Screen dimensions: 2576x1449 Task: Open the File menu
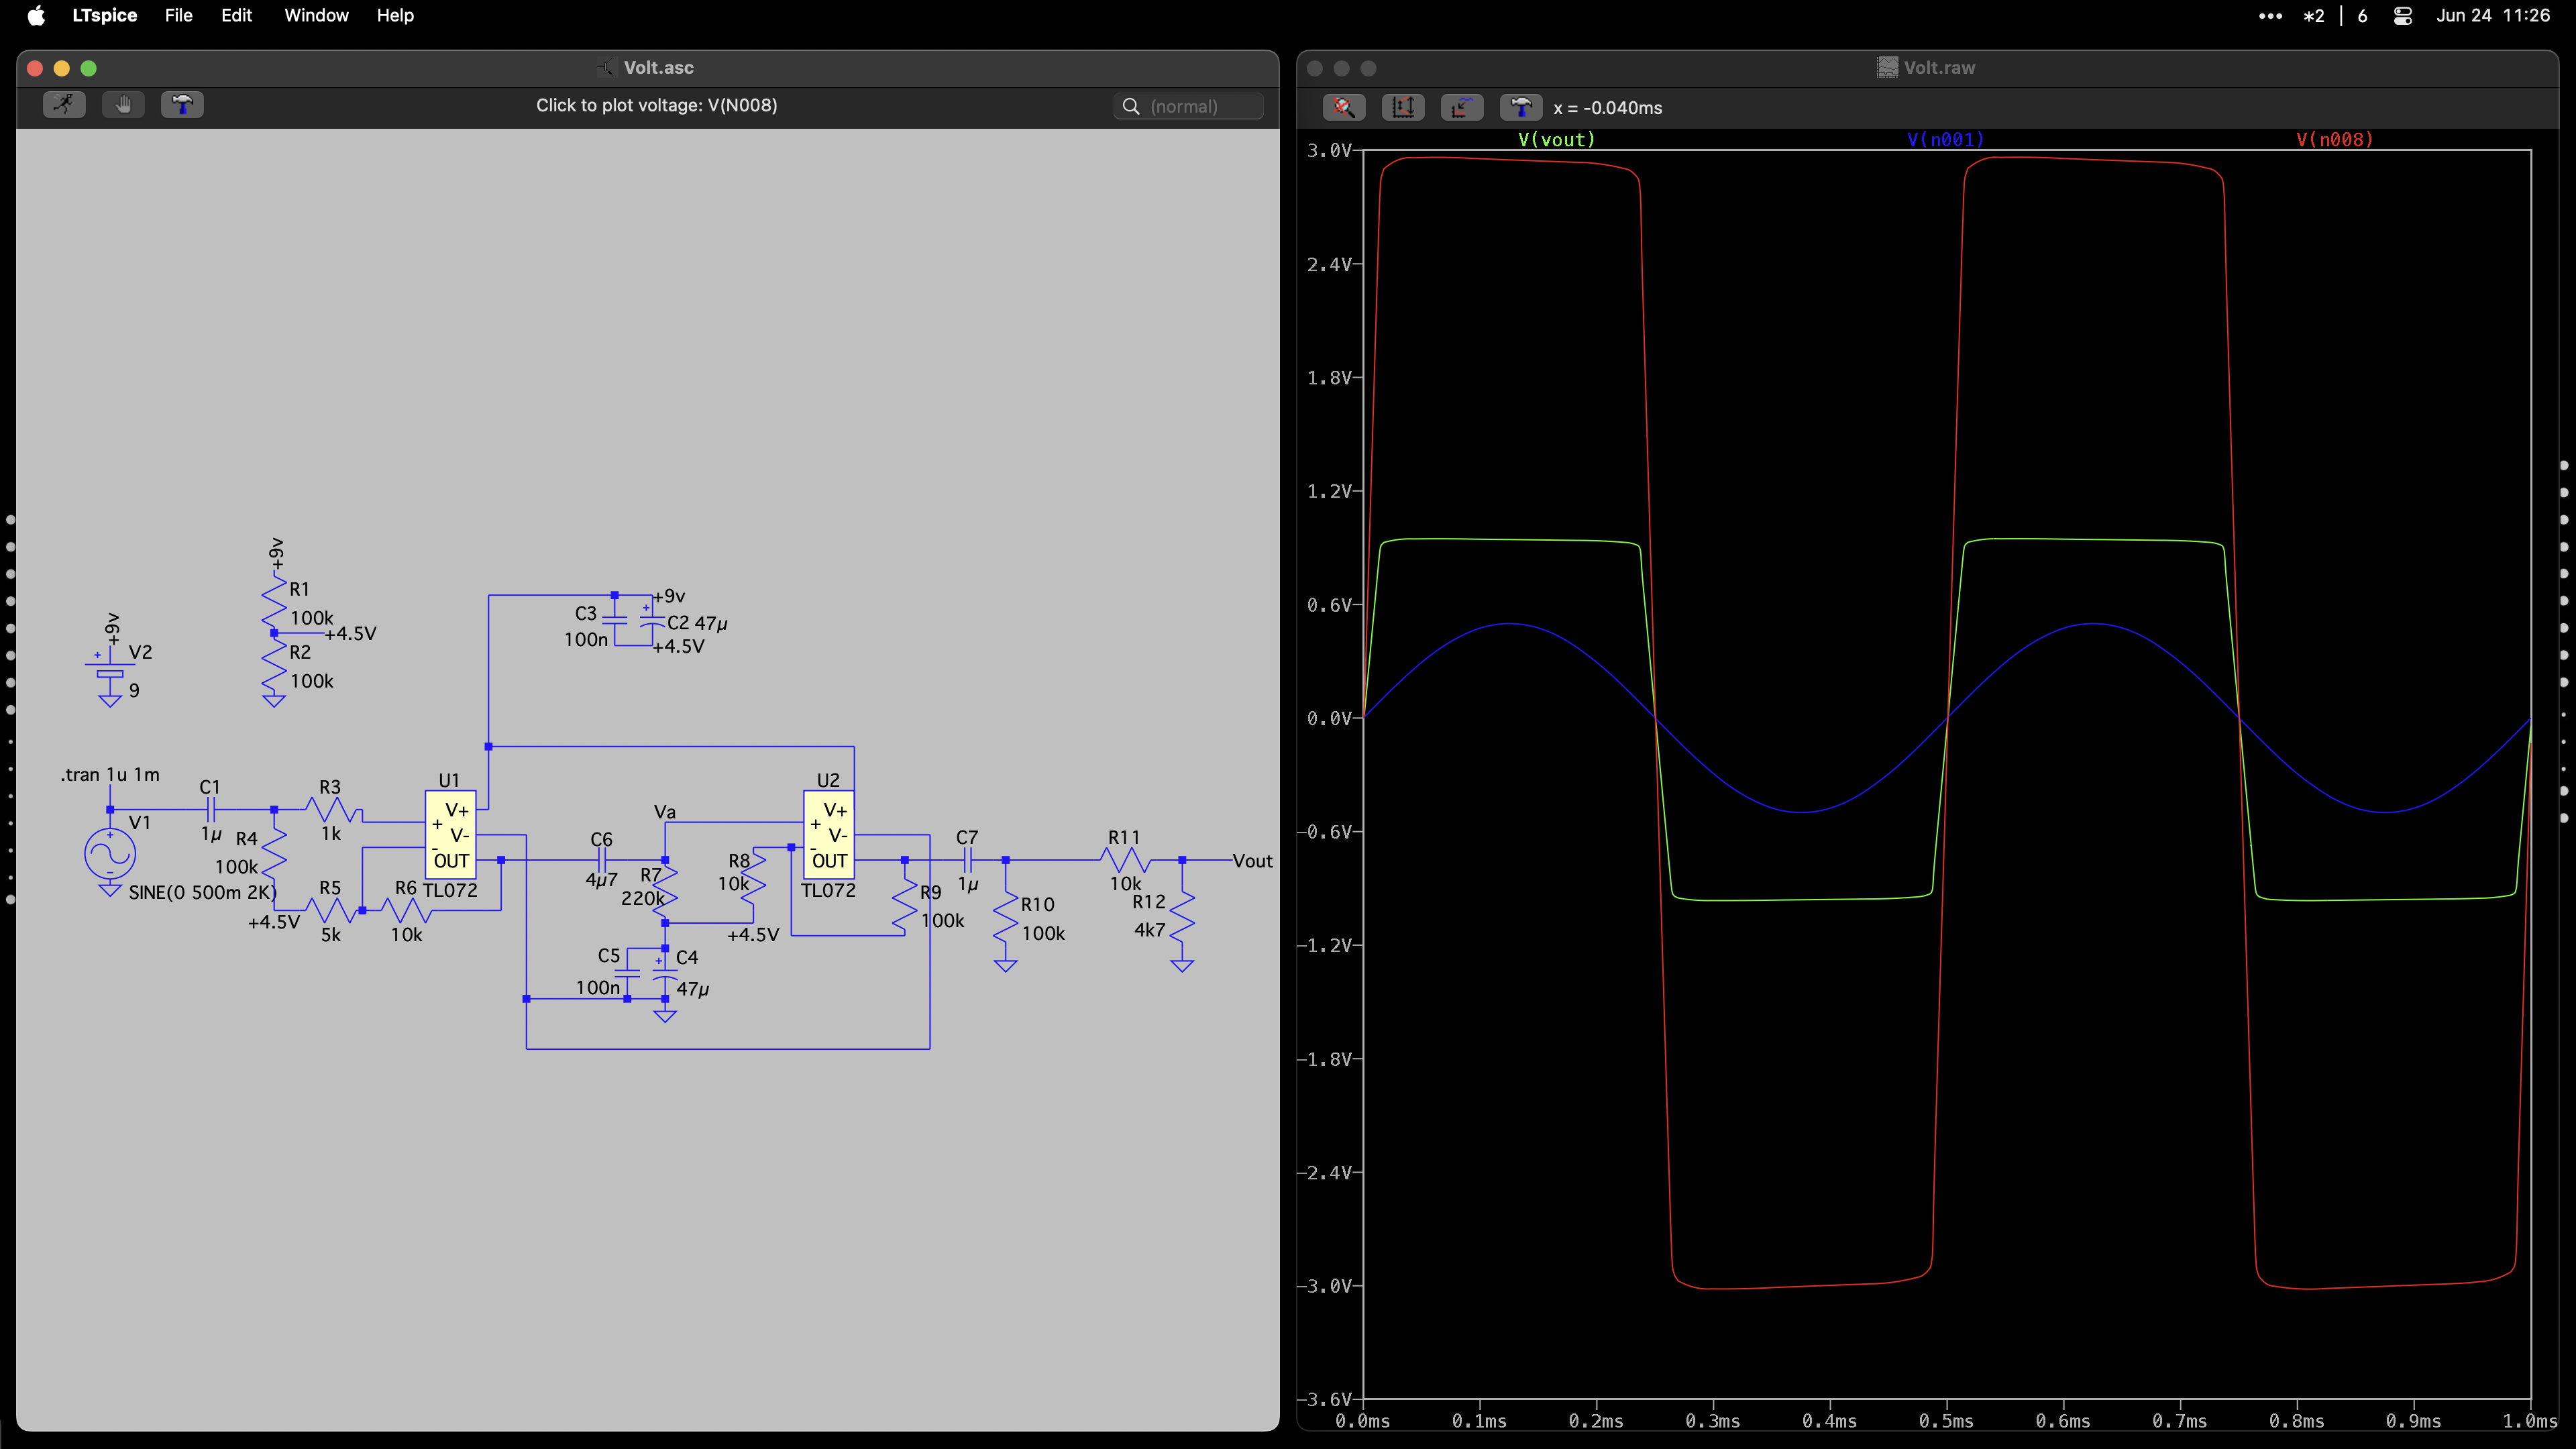coord(178,16)
